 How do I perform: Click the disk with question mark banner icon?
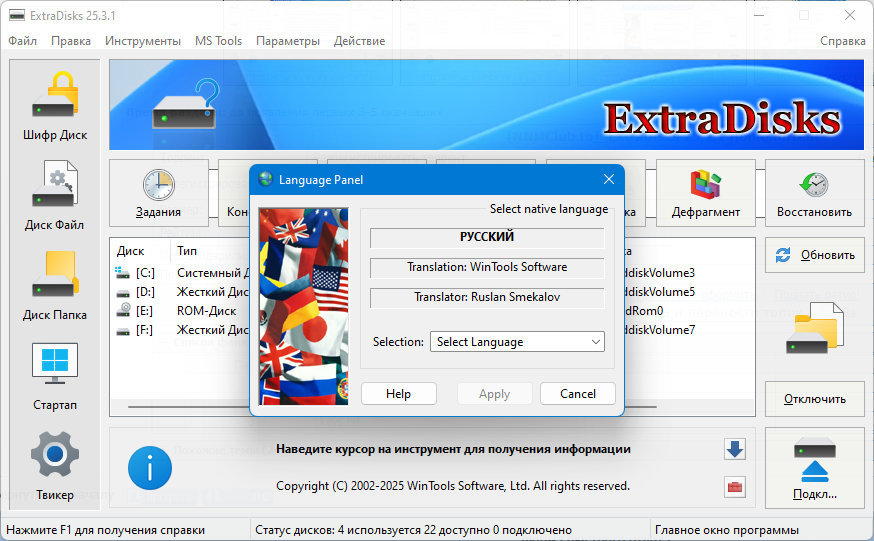click(186, 104)
